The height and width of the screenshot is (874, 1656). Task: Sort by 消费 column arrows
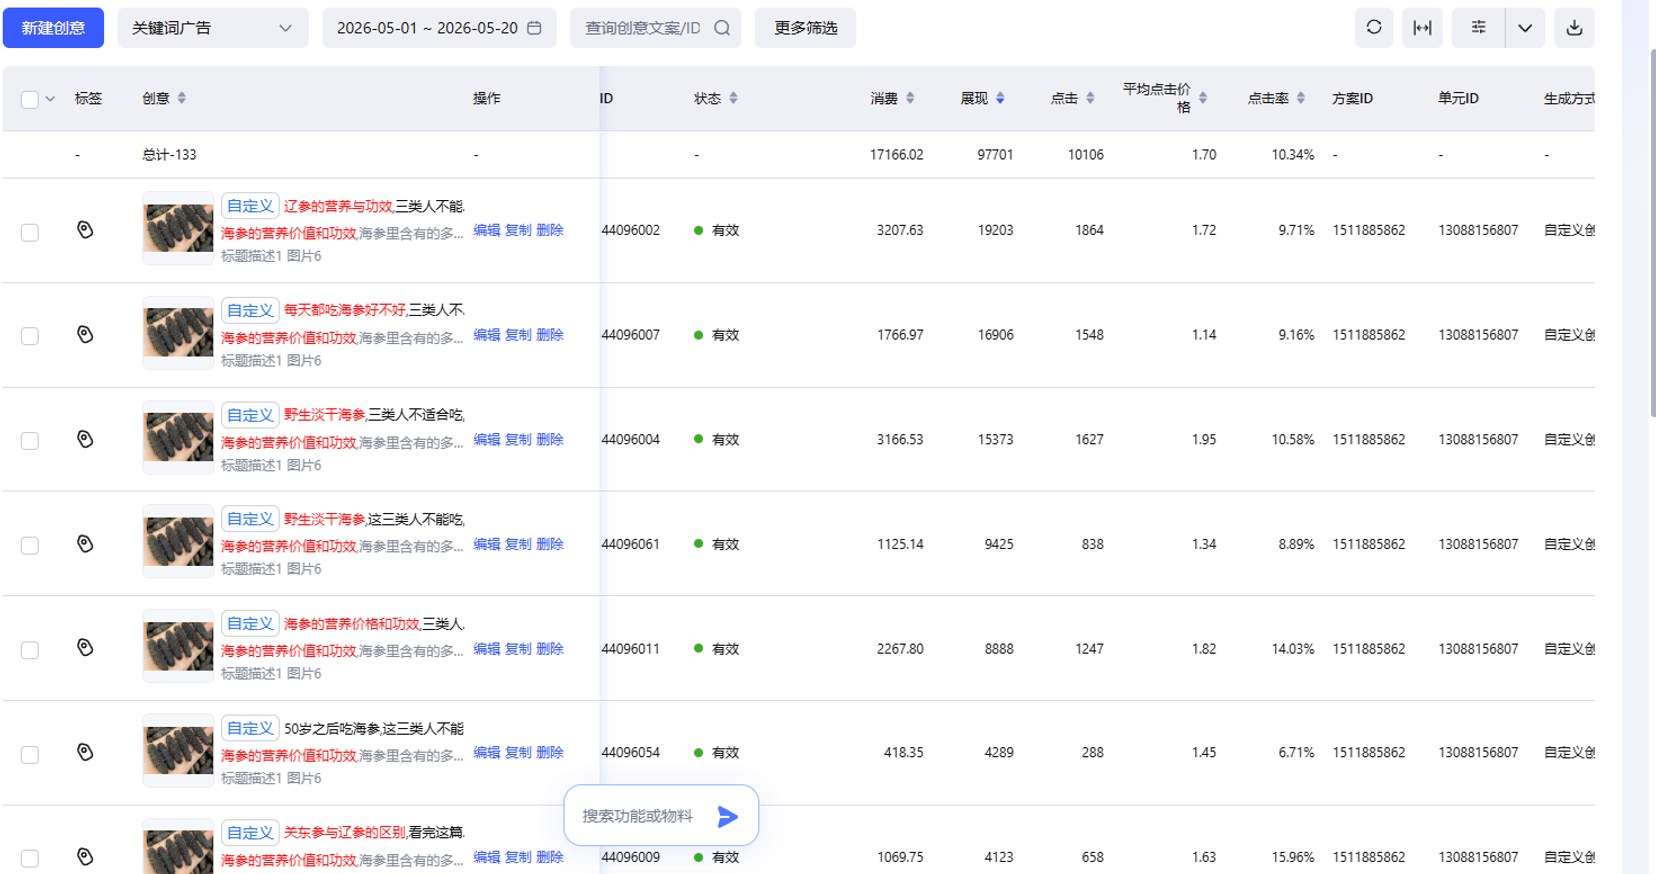[x=910, y=98]
